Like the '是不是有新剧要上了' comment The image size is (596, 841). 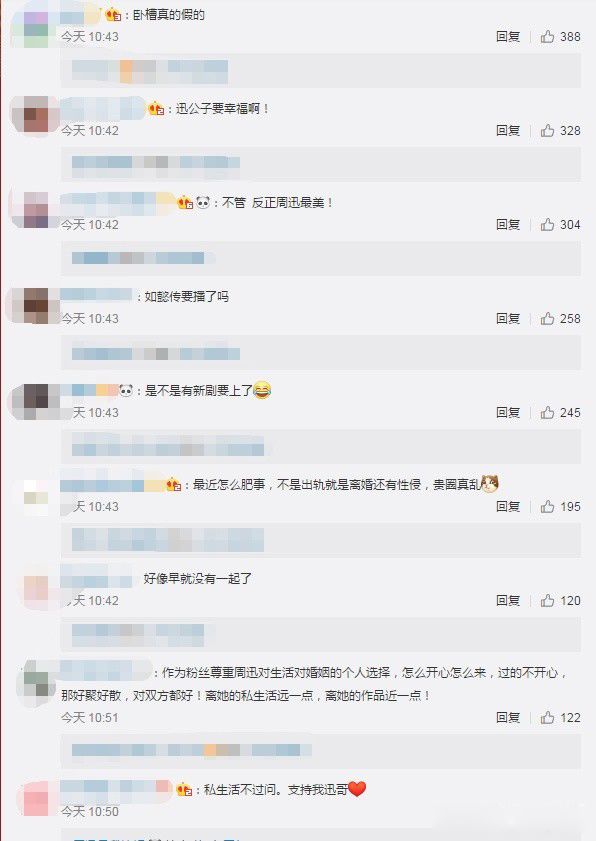pos(547,412)
